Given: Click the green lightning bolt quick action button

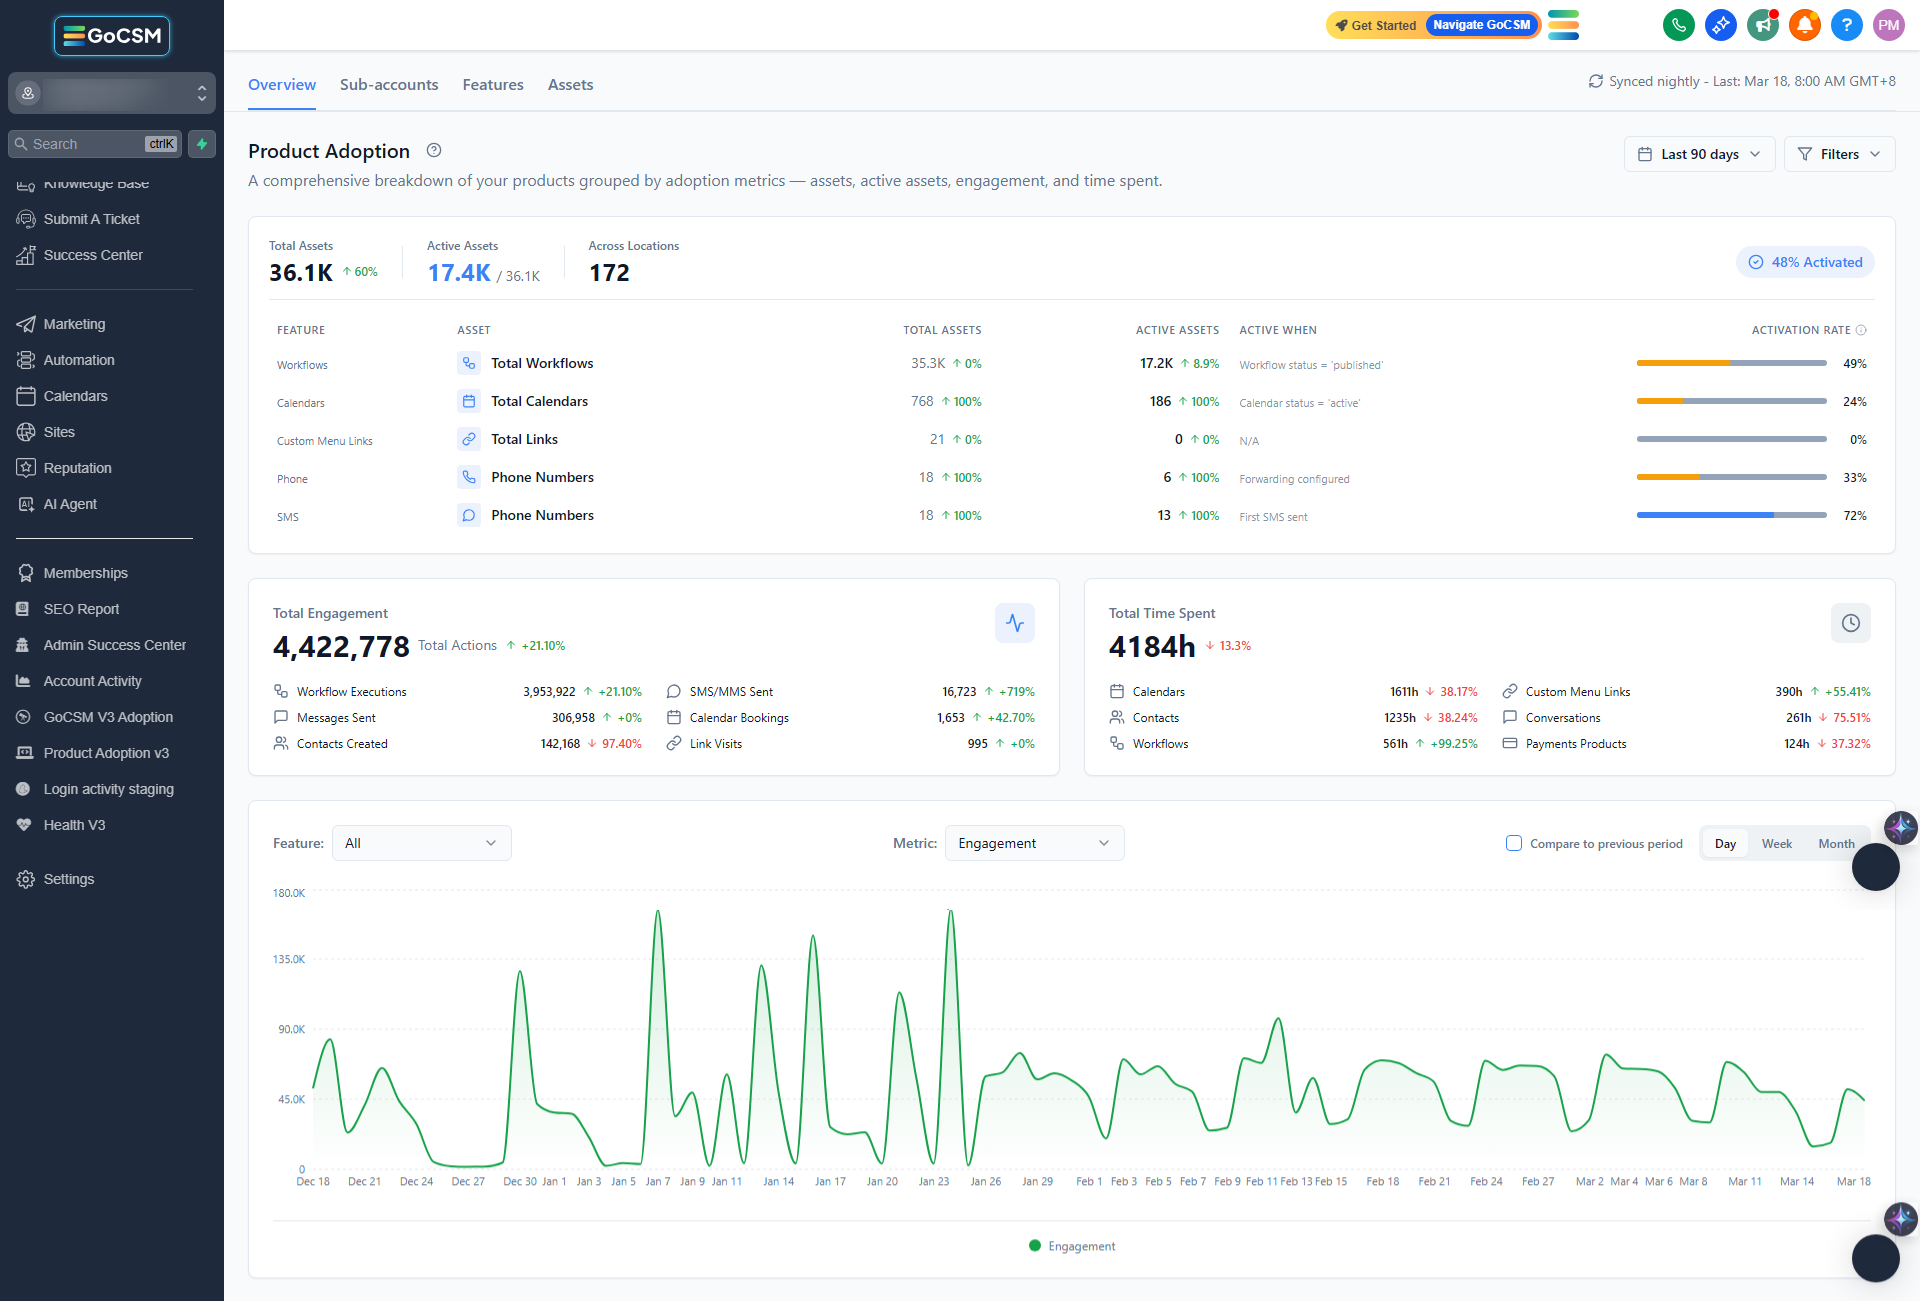Looking at the screenshot, I should point(202,144).
